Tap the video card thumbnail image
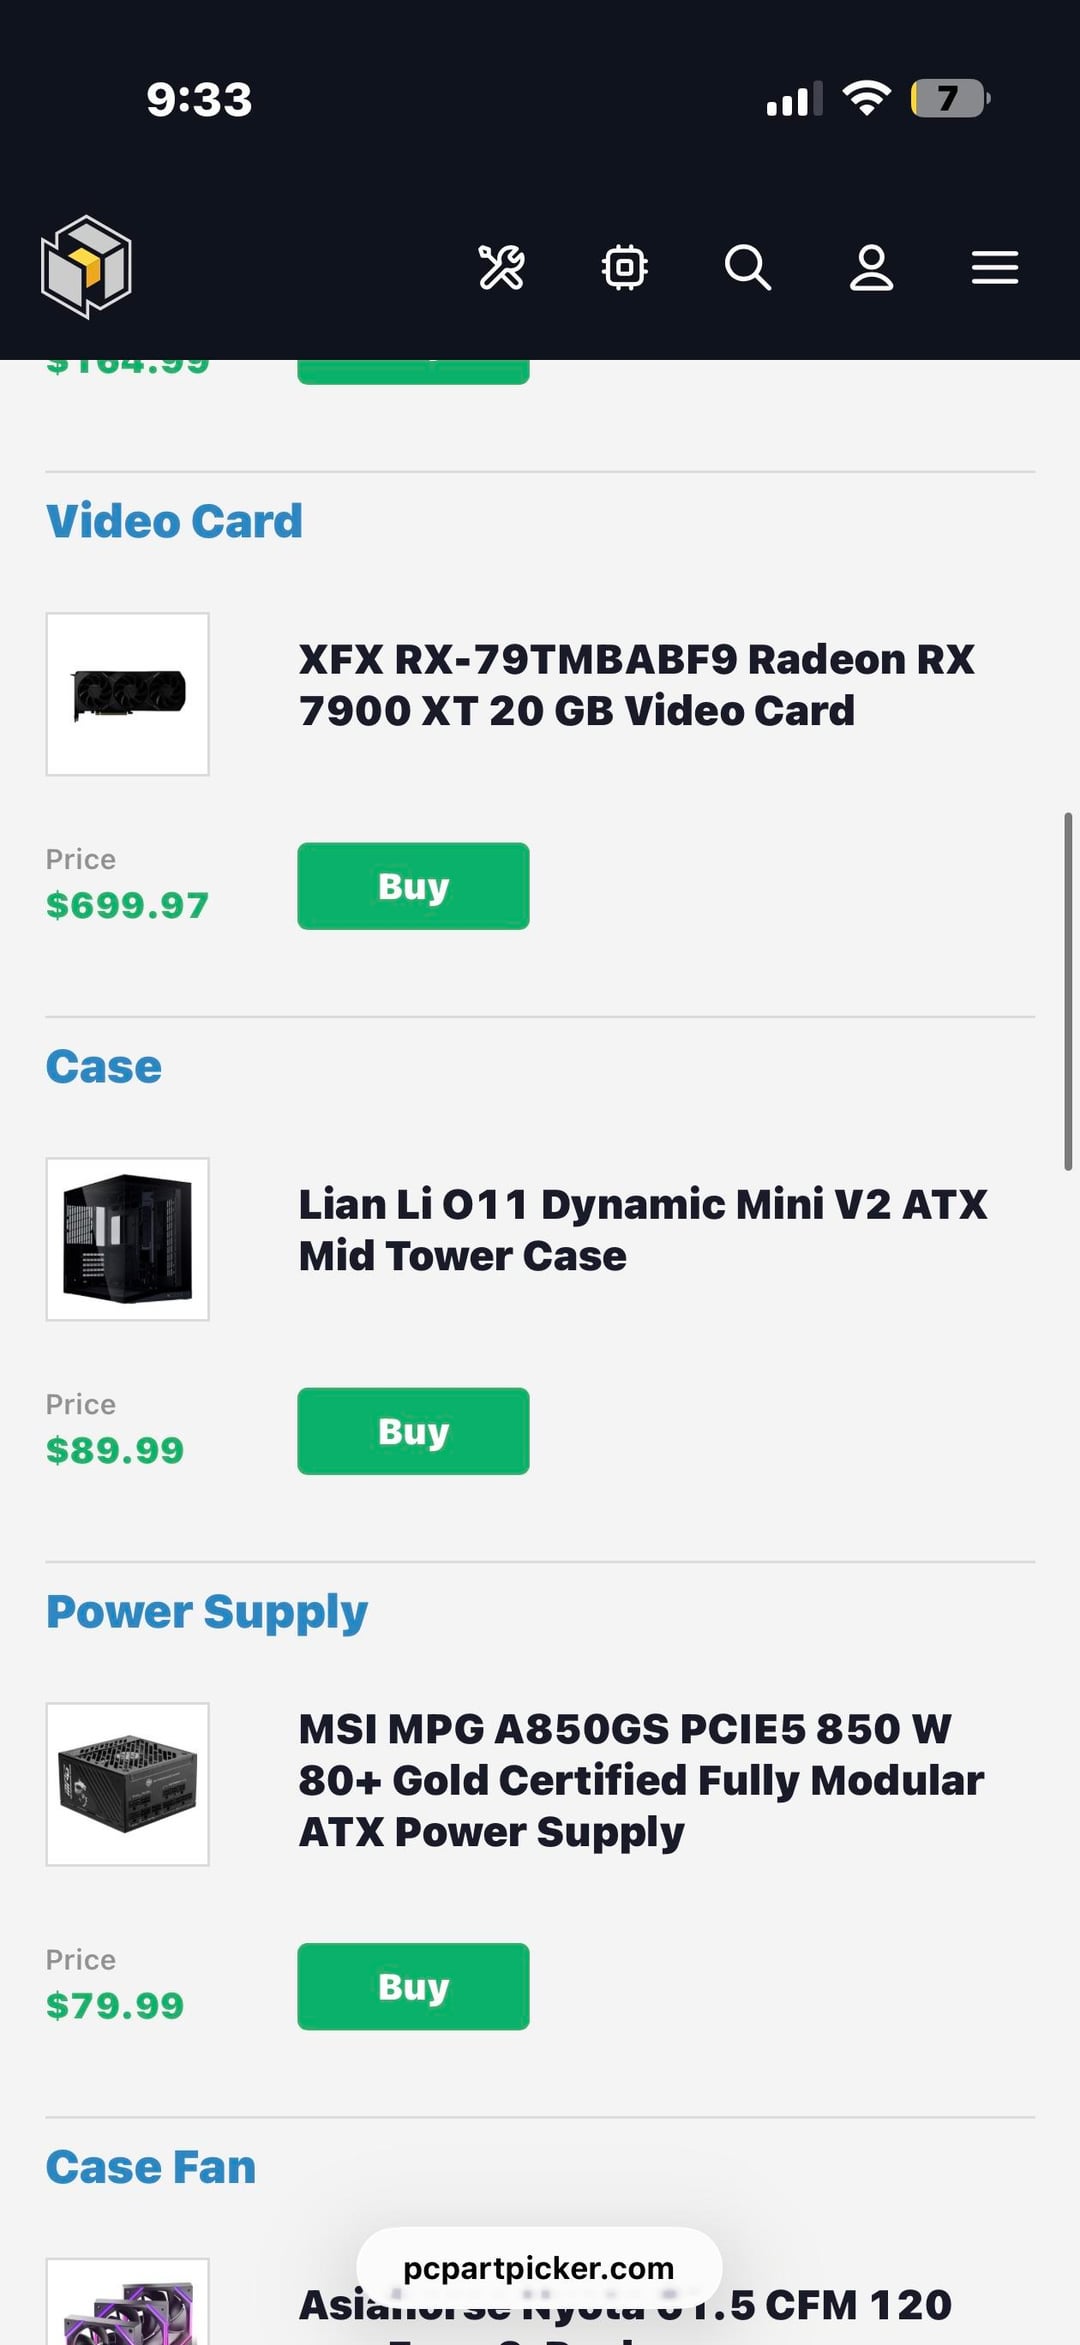The image size is (1080, 2345). [128, 694]
